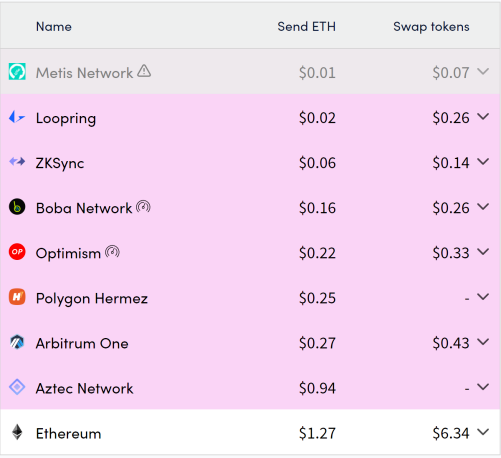This screenshot has height=458, width=501.
Task: Click the Loopring logo icon
Action: tap(17, 117)
